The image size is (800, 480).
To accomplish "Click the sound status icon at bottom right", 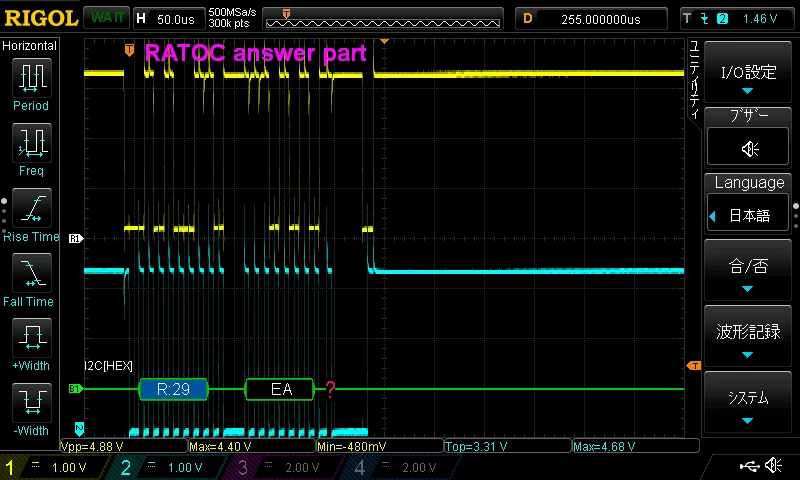I will coord(774,465).
